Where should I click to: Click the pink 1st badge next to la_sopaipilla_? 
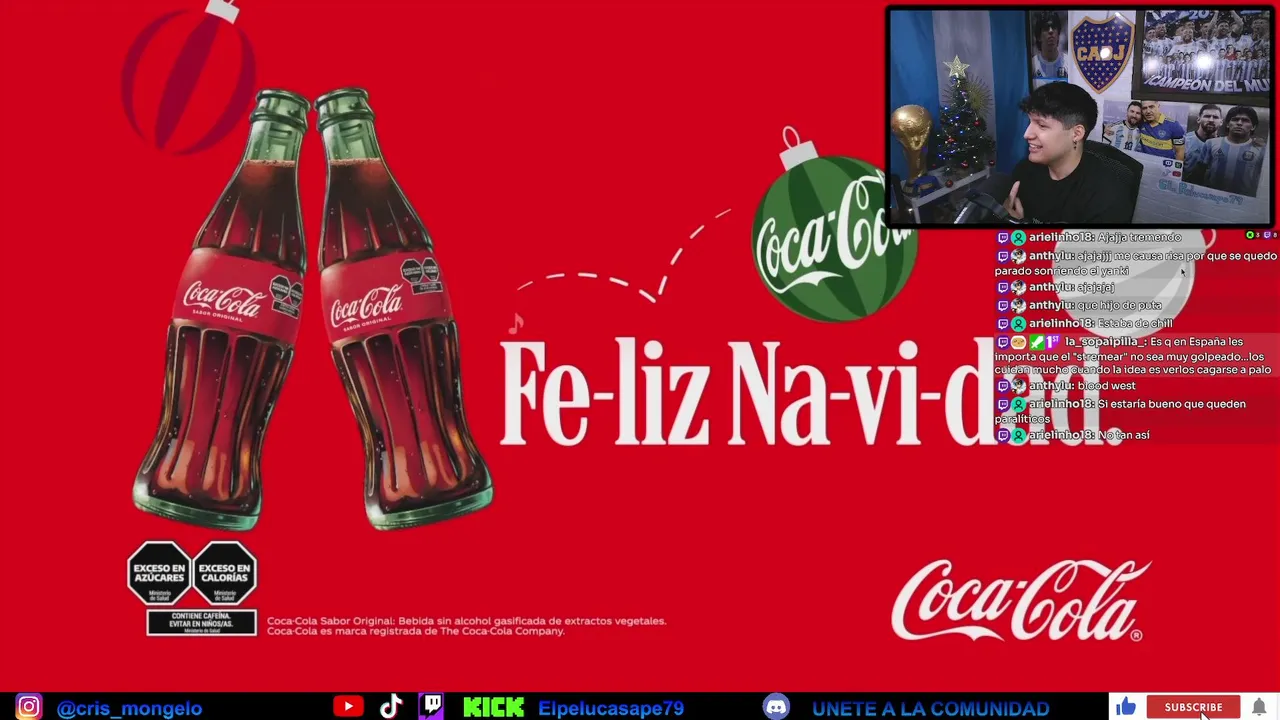[1053, 342]
